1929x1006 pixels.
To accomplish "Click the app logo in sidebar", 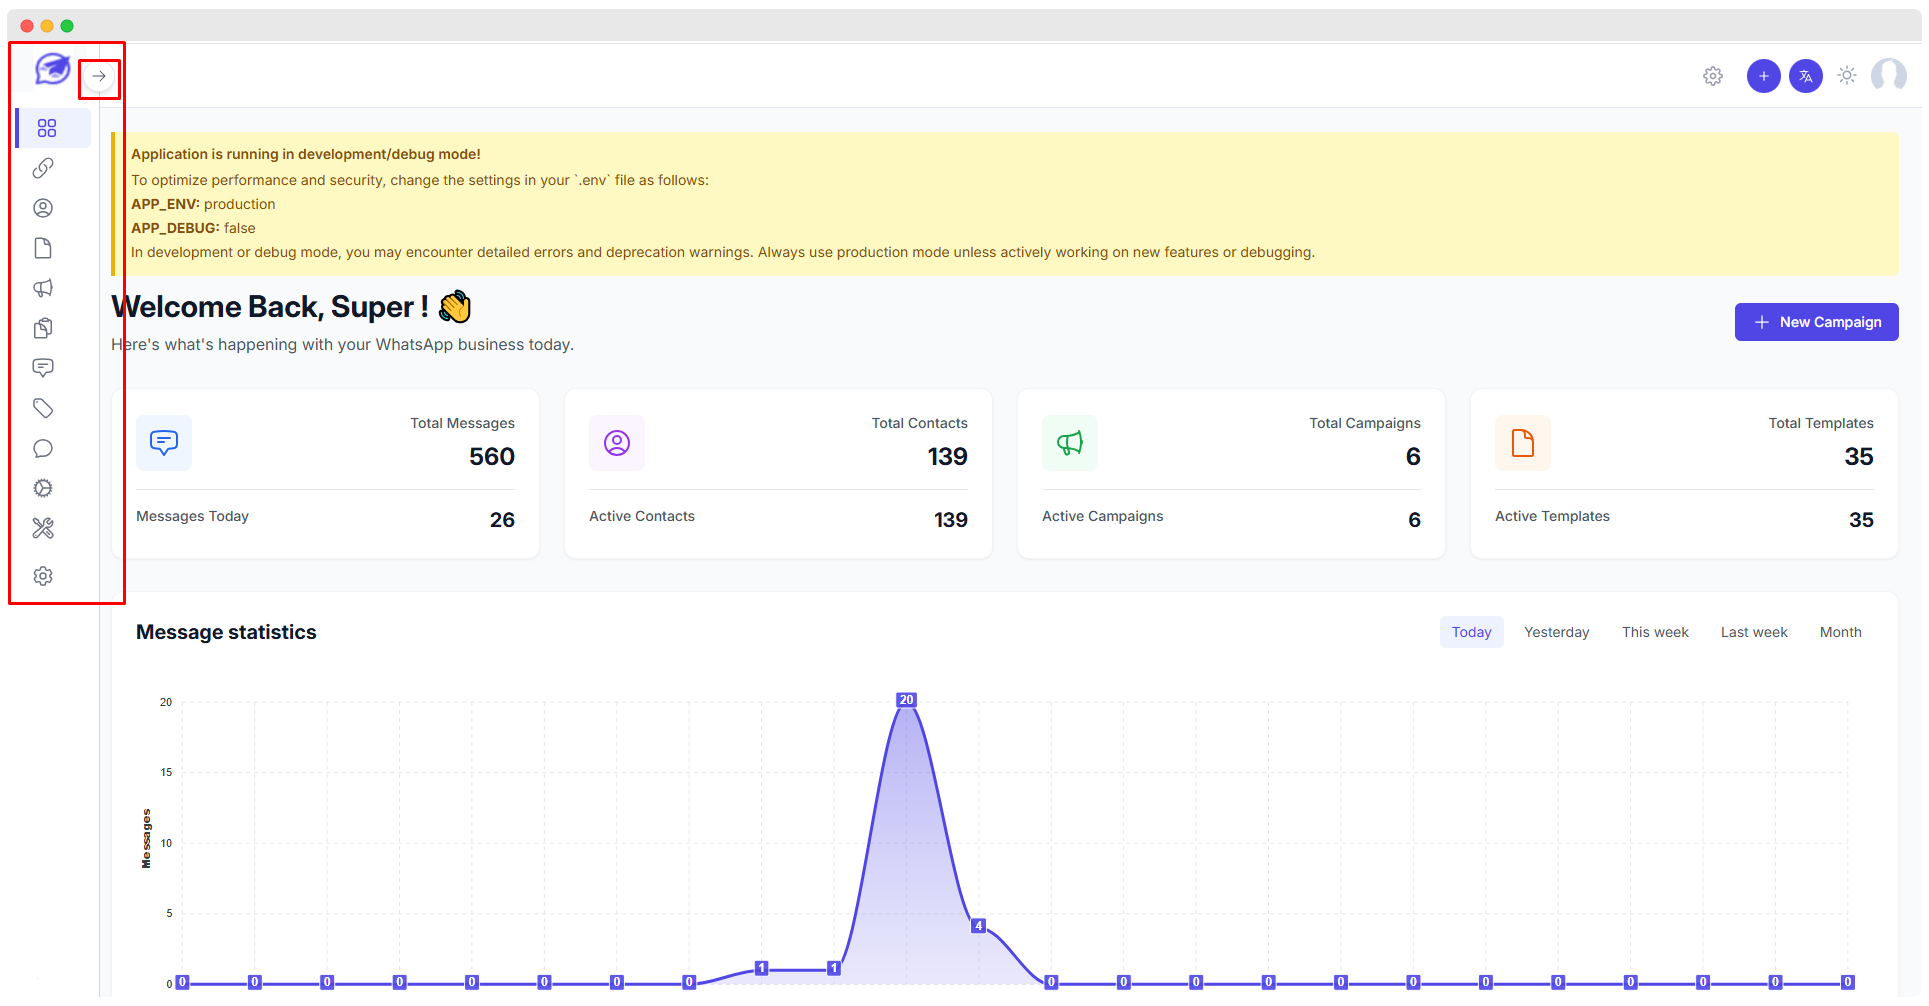I will (x=52, y=69).
